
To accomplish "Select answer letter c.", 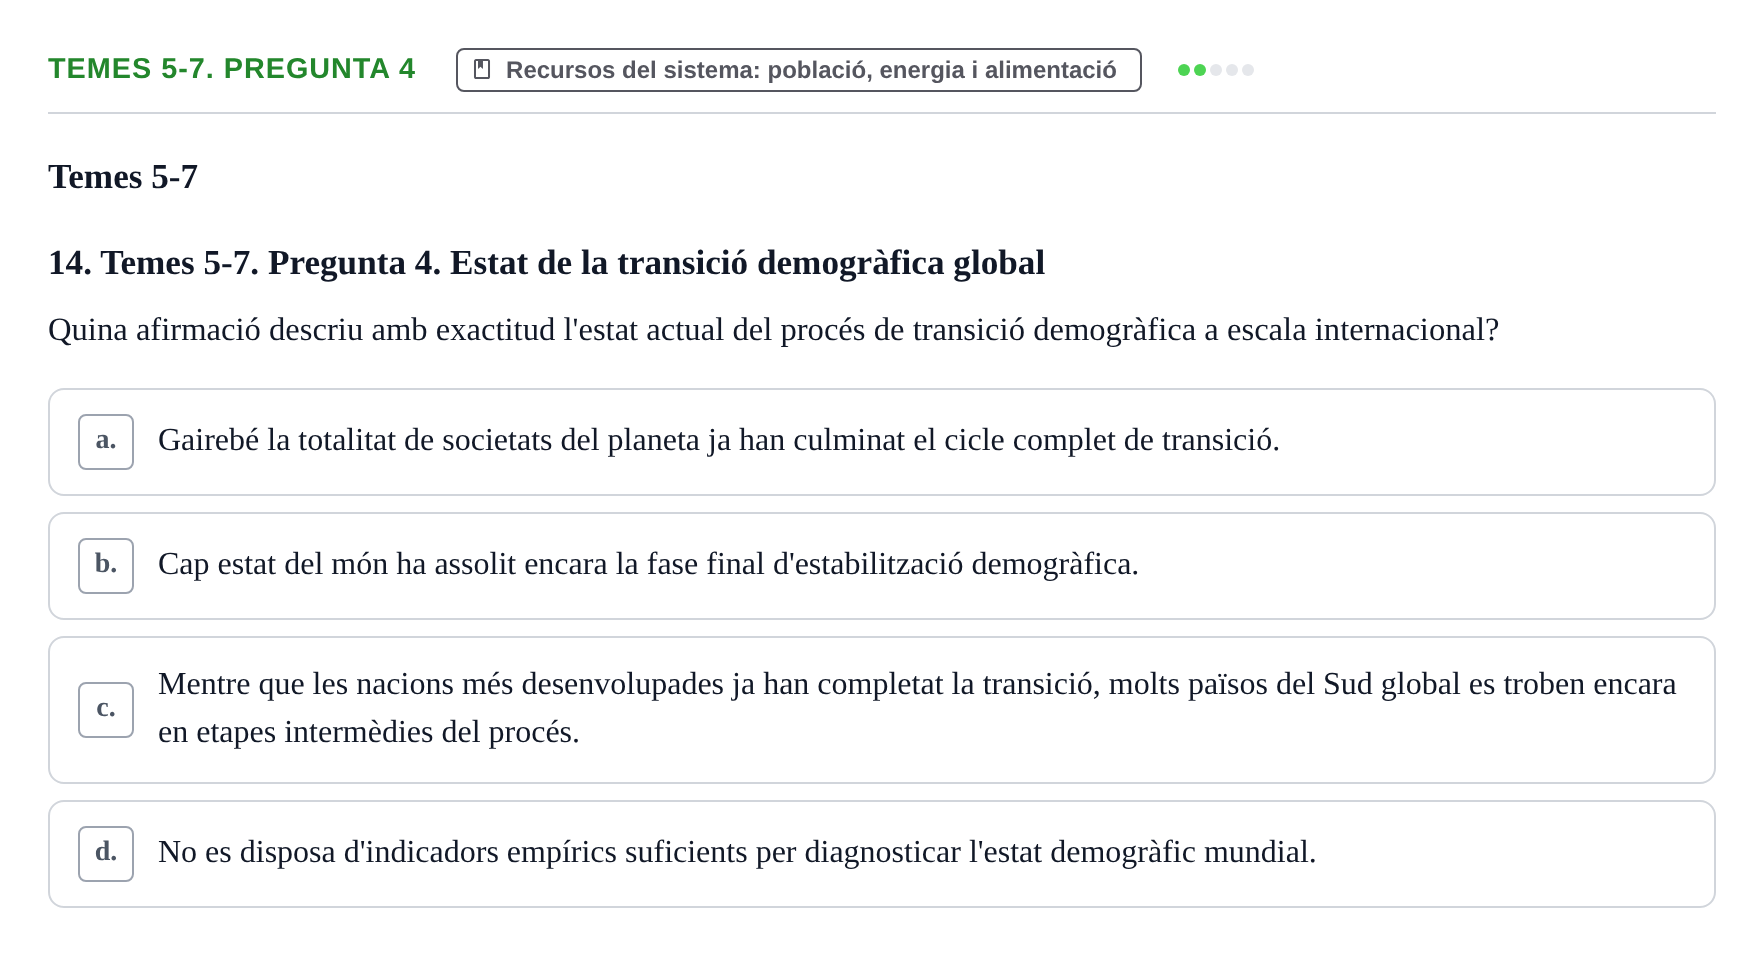I will (x=106, y=709).
